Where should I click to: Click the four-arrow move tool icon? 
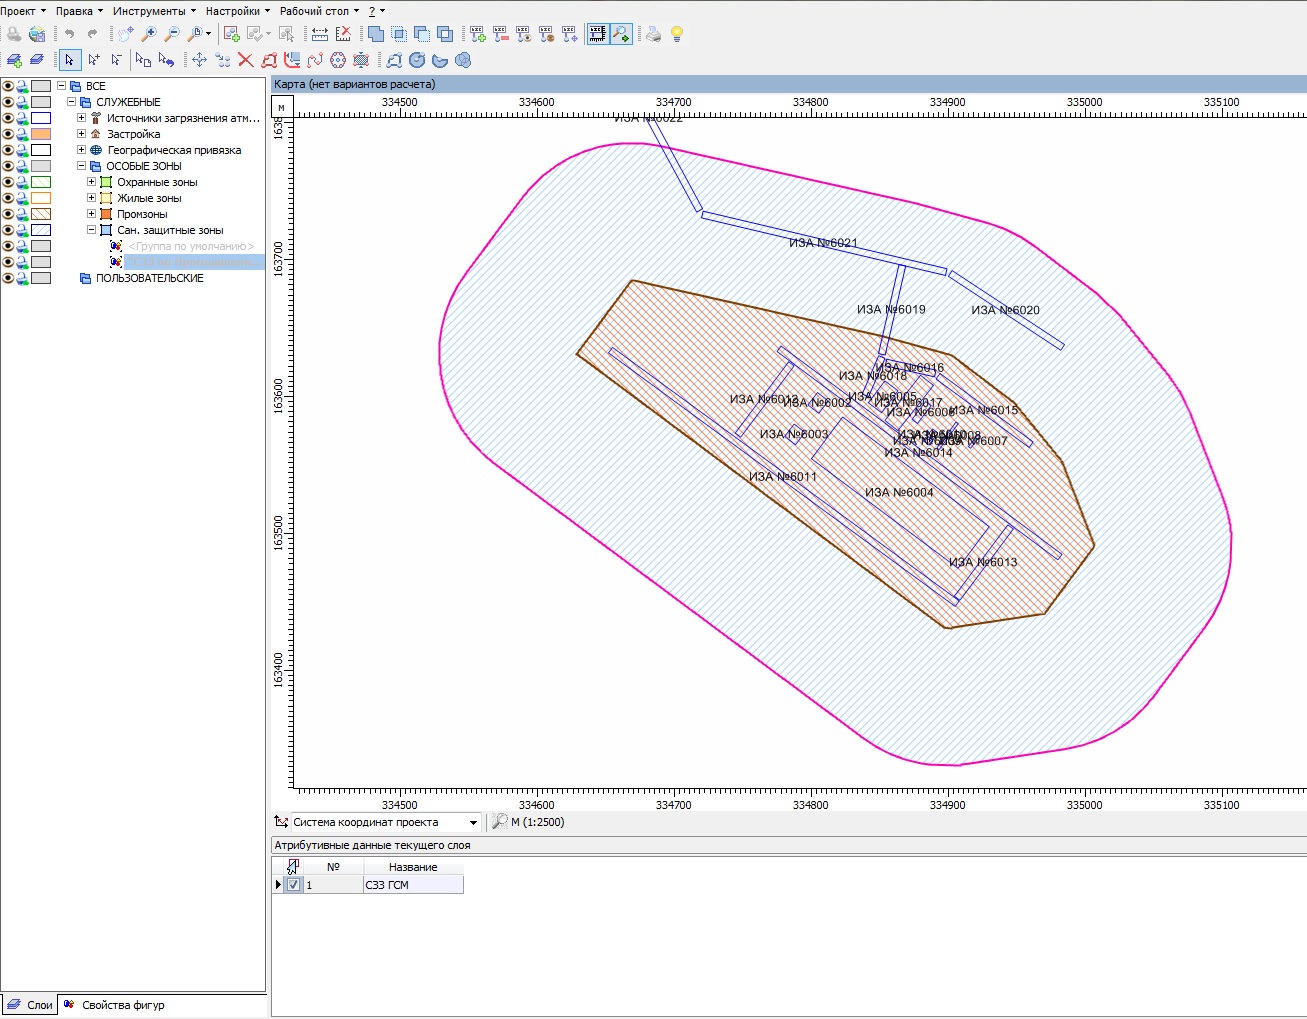click(199, 60)
